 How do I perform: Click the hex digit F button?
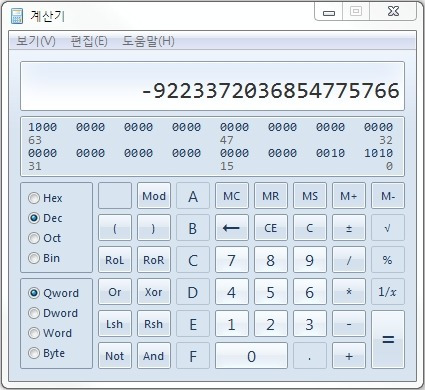tap(193, 356)
